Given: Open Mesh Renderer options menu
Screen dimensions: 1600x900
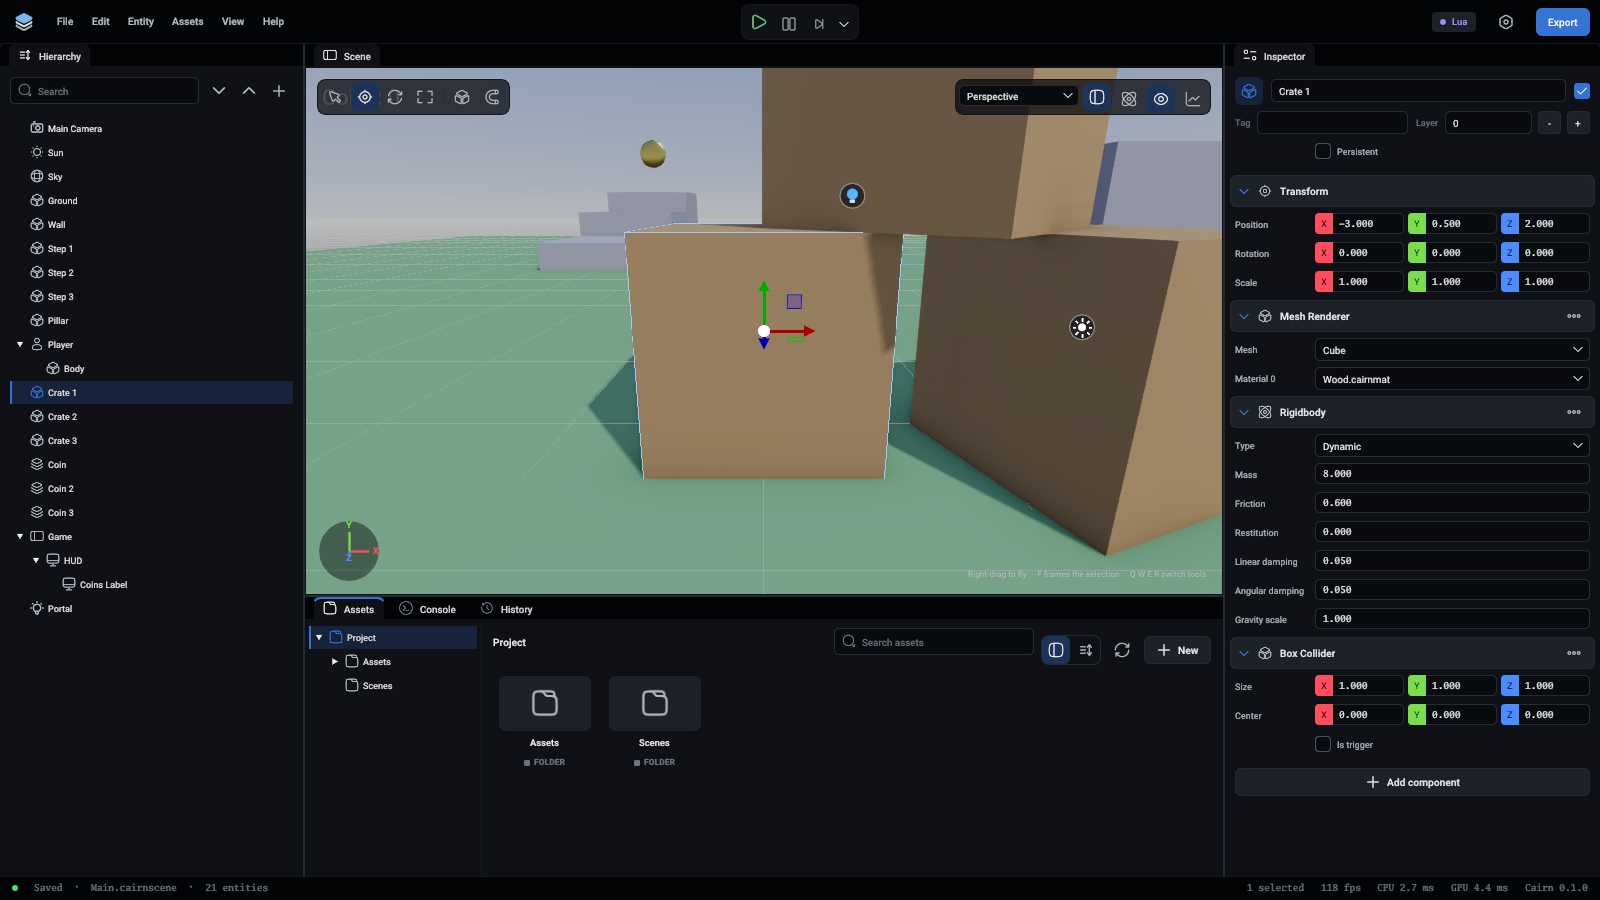Looking at the screenshot, I should 1574,316.
